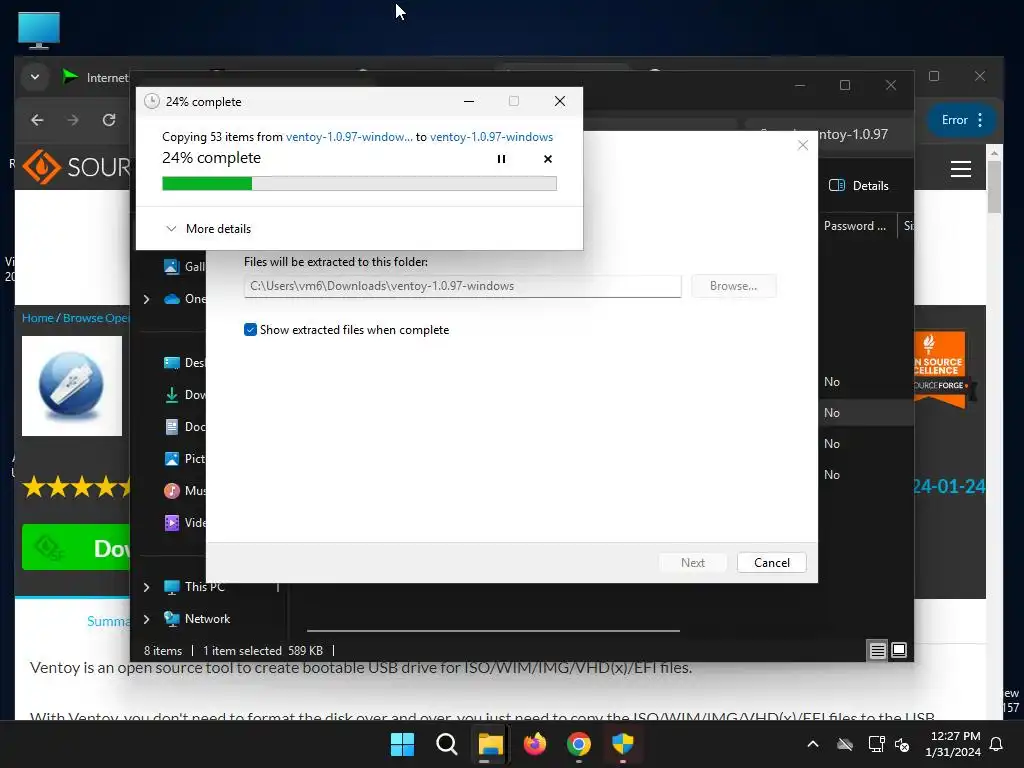
Task: Open the source ventoy-1.0.97-window... link
Action: click(x=349, y=136)
